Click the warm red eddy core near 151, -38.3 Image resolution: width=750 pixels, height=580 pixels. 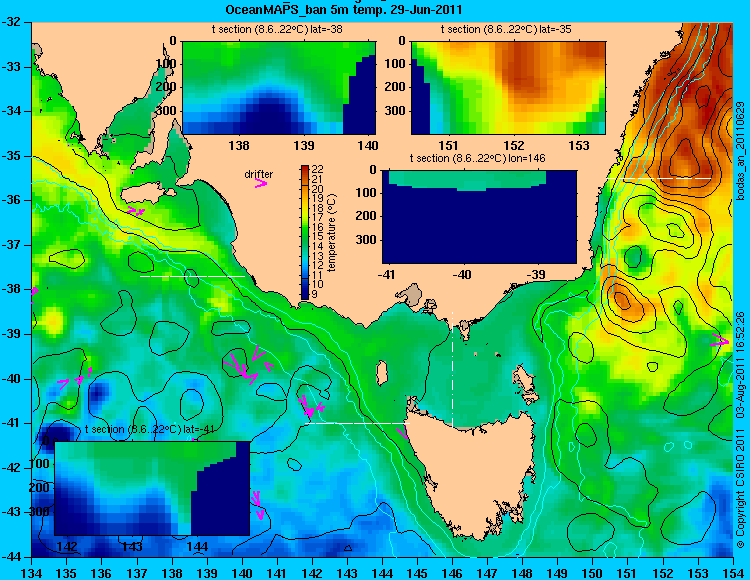(622, 300)
